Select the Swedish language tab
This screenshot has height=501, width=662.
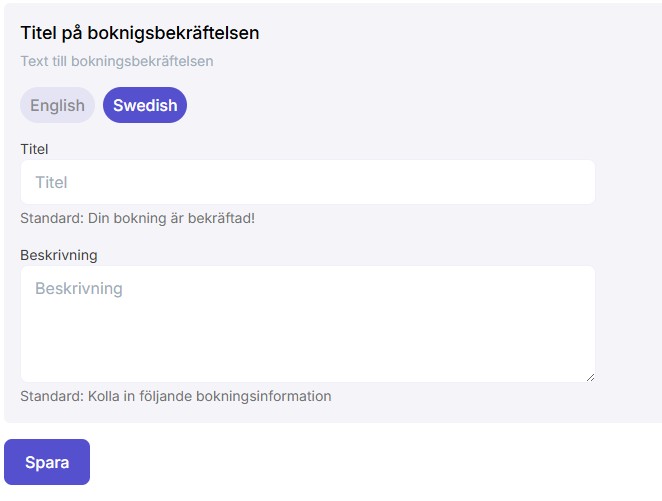click(x=145, y=105)
